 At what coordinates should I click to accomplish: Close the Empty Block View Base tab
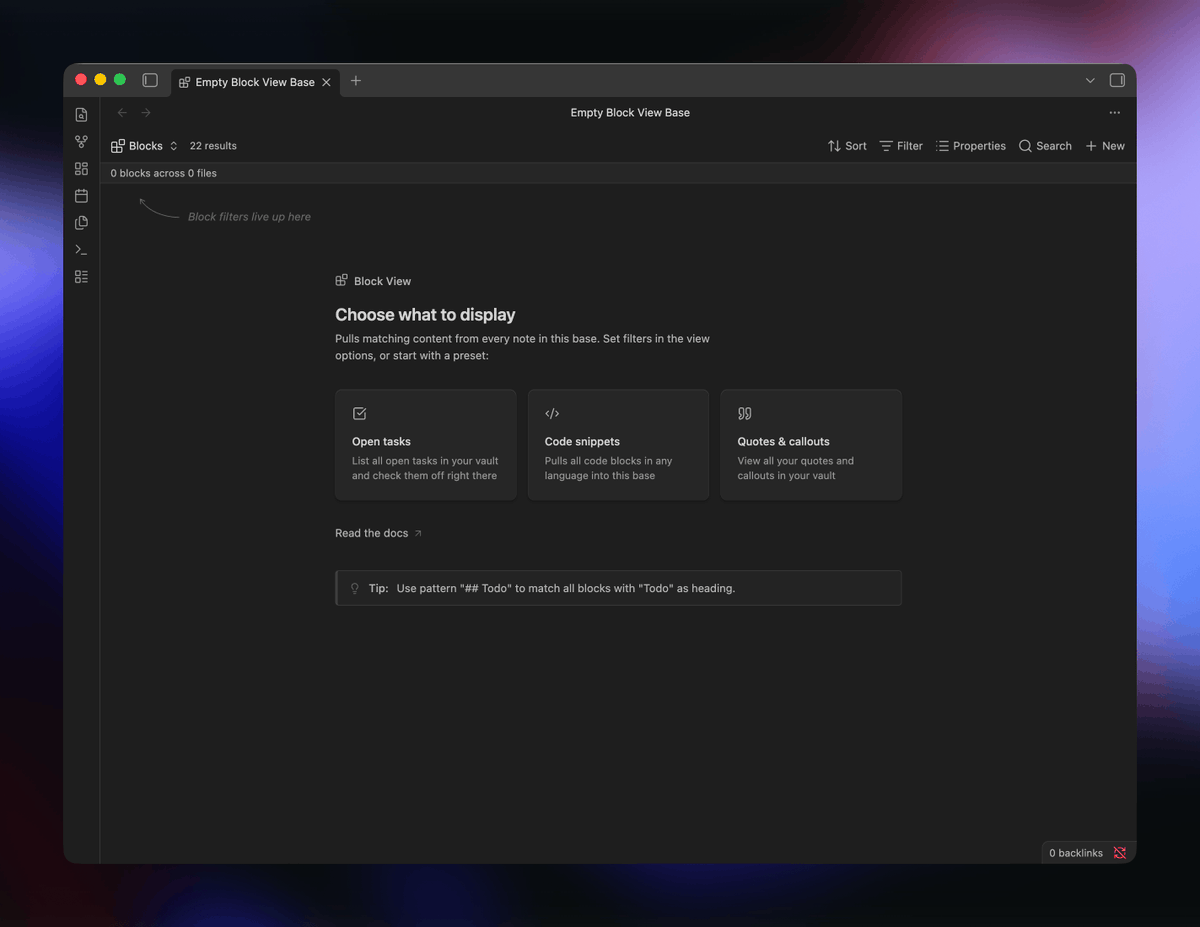pos(326,82)
